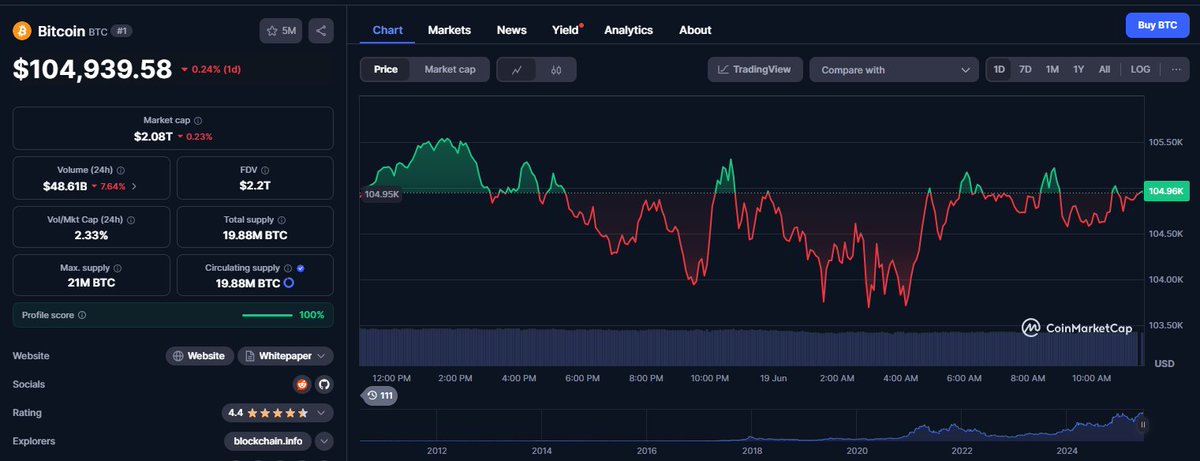
Task: Select All time range
Action: pyautogui.click(x=1104, y=70)
